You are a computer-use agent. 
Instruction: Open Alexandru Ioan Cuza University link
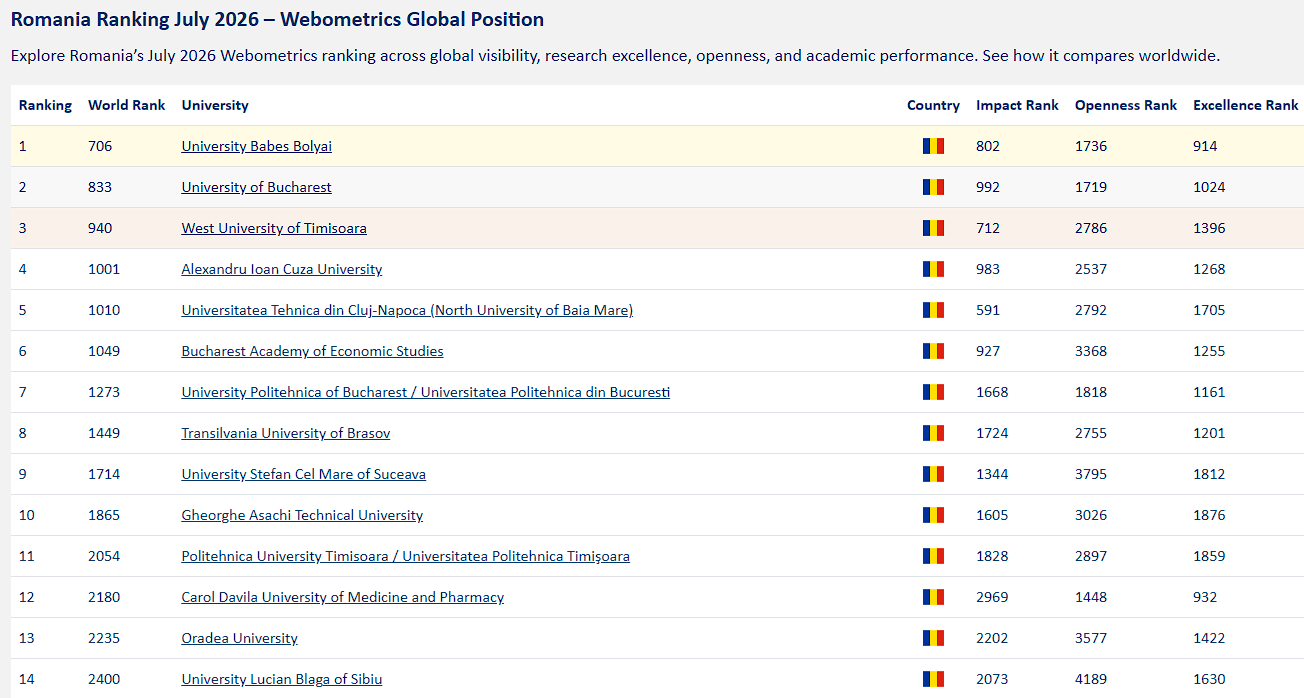pyautogui.click(x=281, y=269)
